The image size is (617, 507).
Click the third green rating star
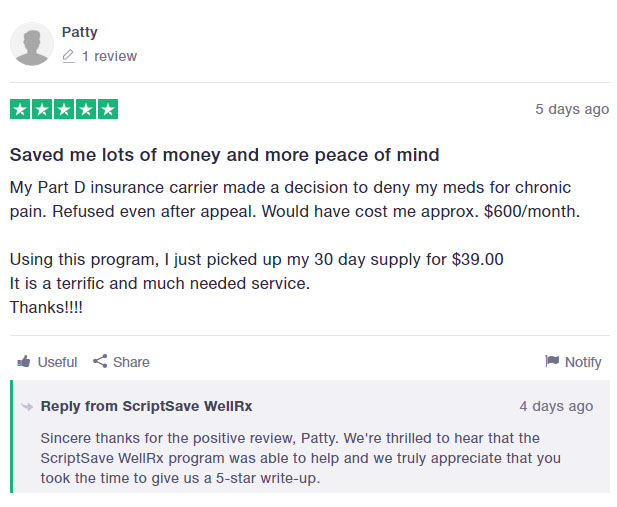pyautogui.click(x=64, y=109)
